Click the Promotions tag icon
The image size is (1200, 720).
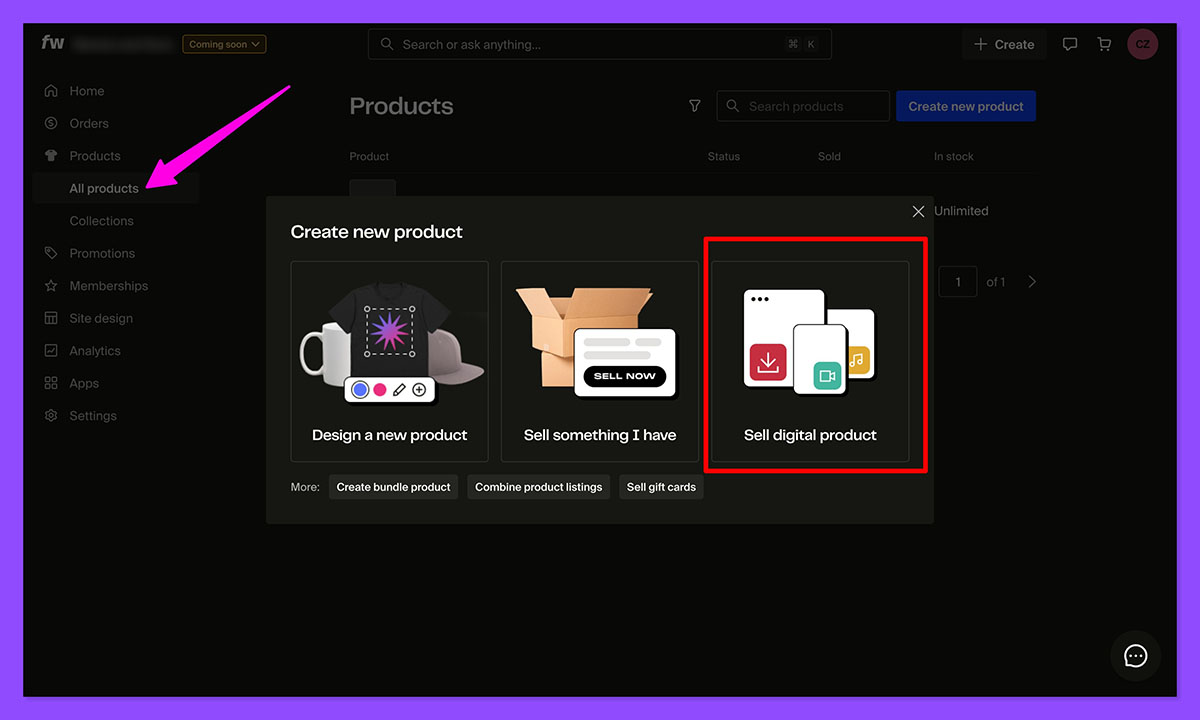coord(49,253)
